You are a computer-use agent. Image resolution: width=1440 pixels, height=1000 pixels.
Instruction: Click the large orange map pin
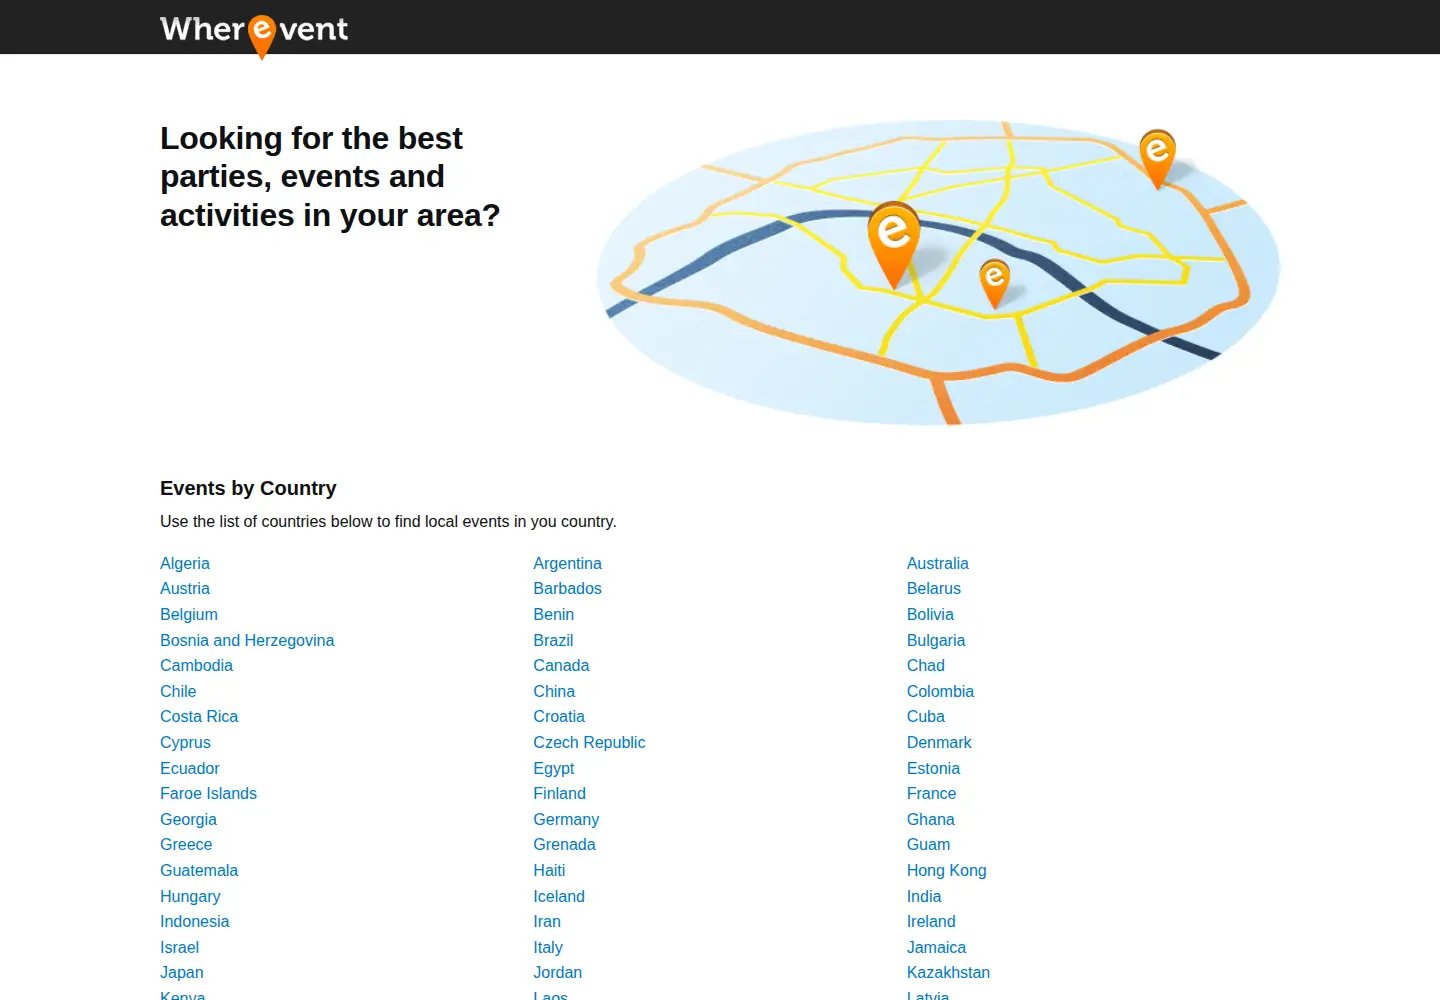click(x=893, y=245)
